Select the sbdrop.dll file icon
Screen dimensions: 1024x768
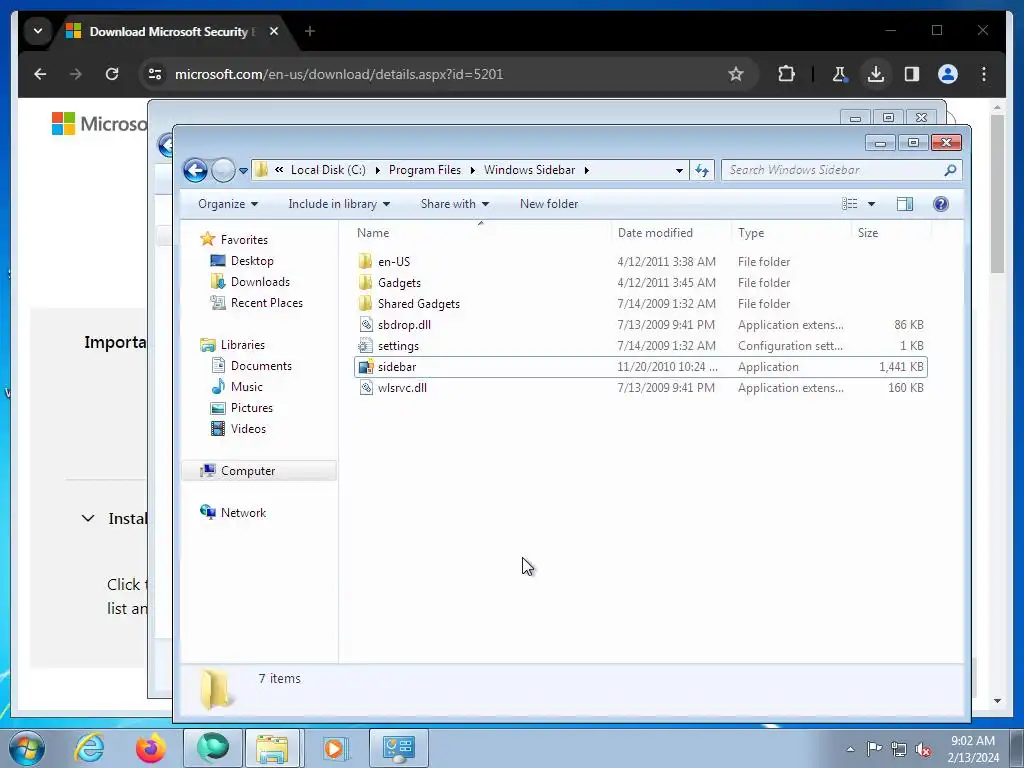click(366, 325)
